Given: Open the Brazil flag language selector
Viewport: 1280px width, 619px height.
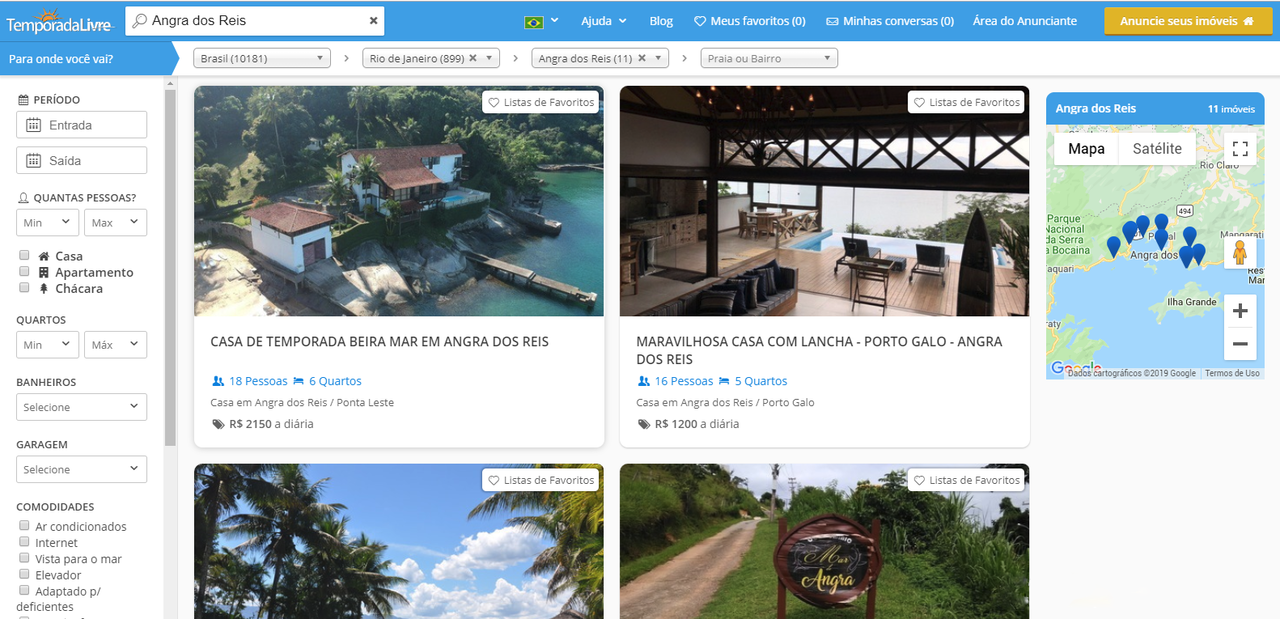Looking at the screenshot, I should pos(540,21).
